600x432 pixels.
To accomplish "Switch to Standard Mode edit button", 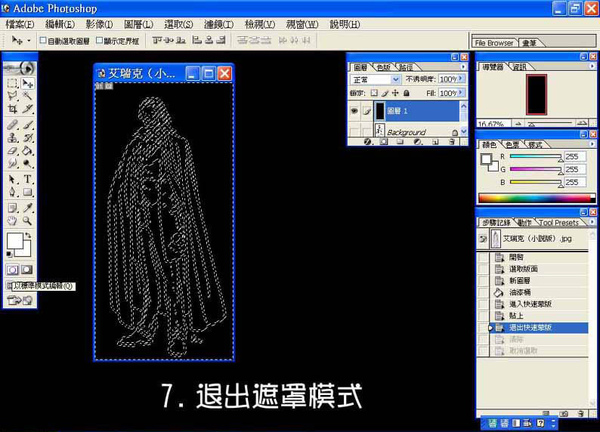I will point(13,270).
